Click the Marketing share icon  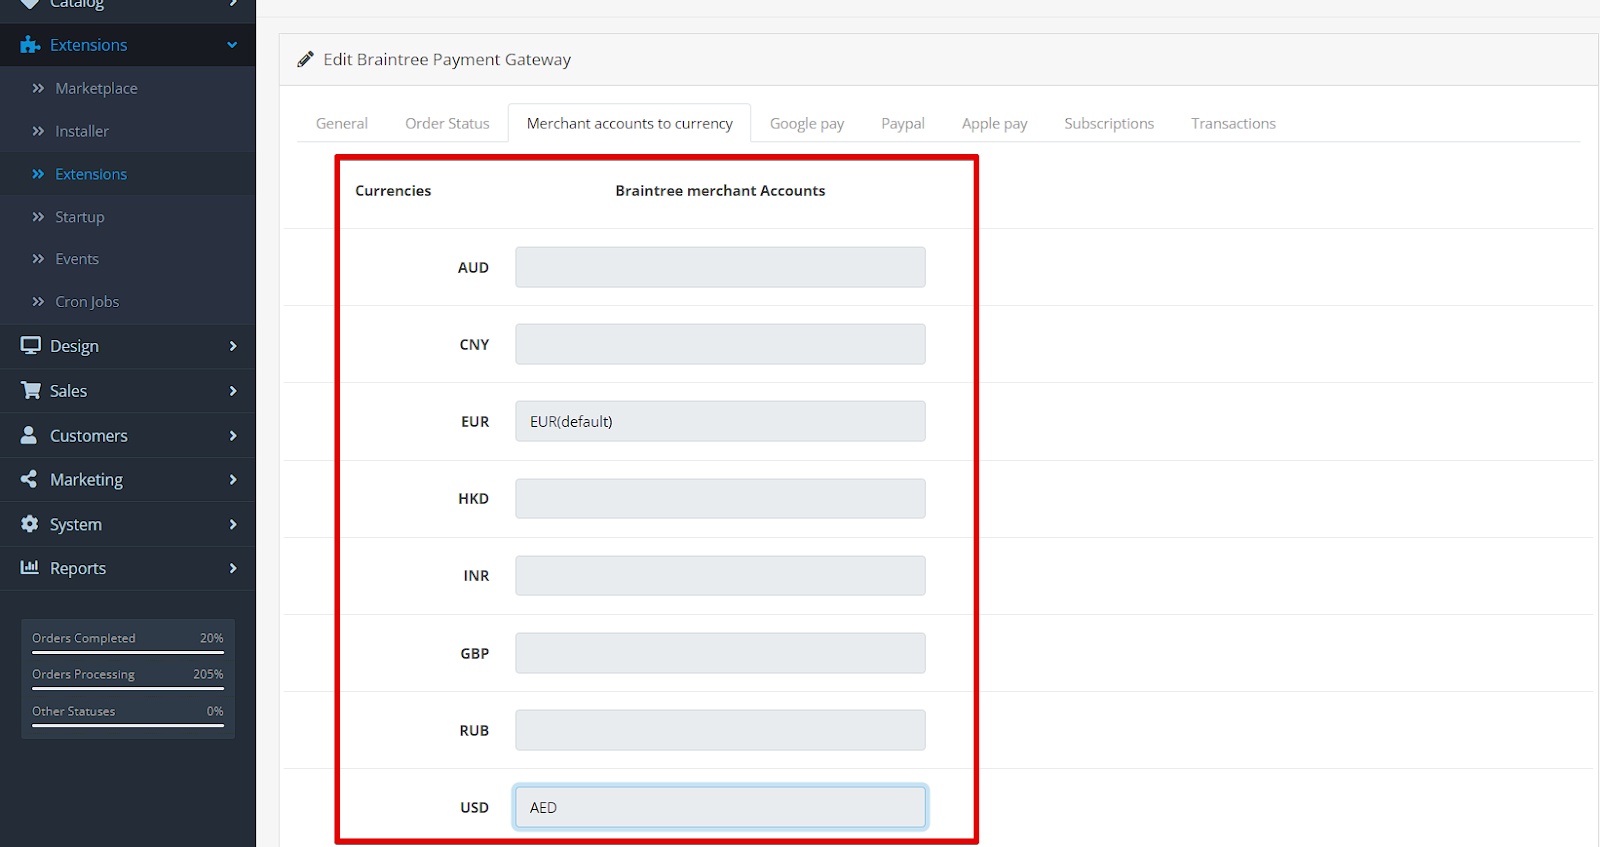click(x=29, y=479)
